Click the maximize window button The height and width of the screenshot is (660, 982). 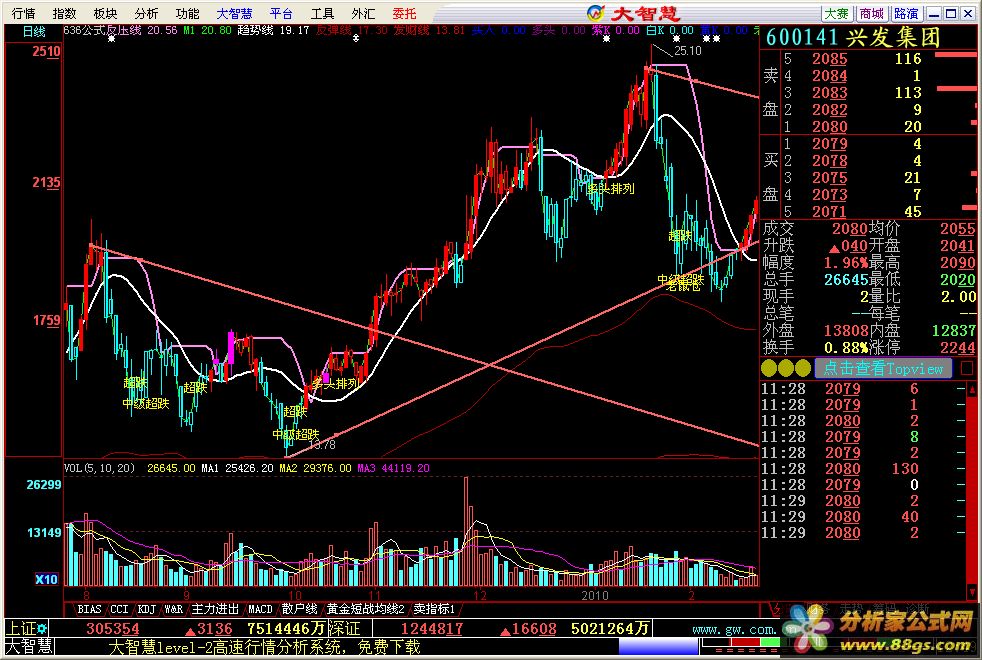(950, 13)
